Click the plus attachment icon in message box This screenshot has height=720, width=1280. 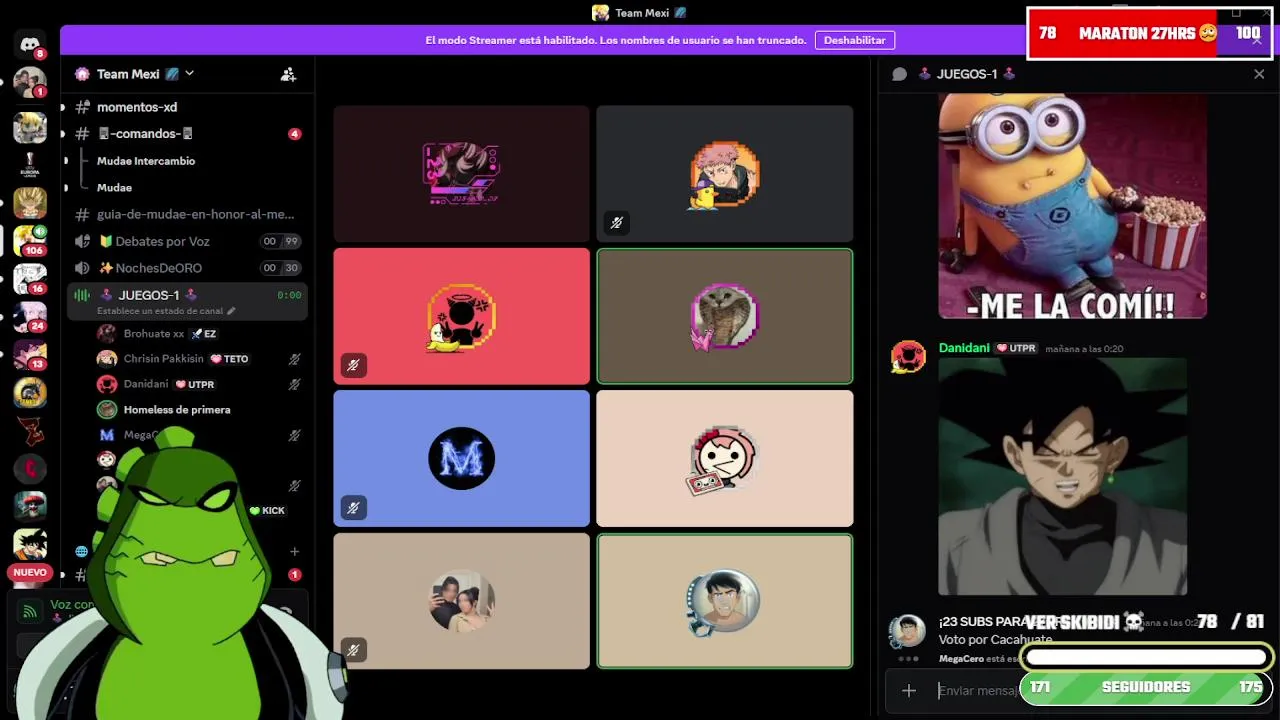tap(908, 690)
